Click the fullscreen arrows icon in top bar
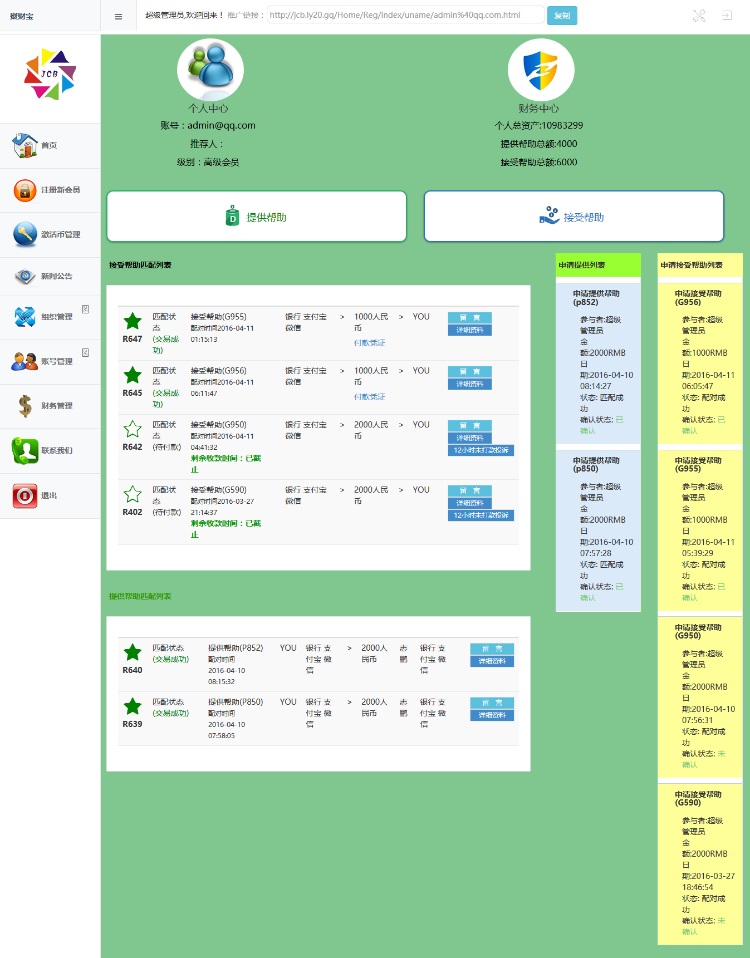The height and width of the screenshot is (958, 750). coord(699,16)
